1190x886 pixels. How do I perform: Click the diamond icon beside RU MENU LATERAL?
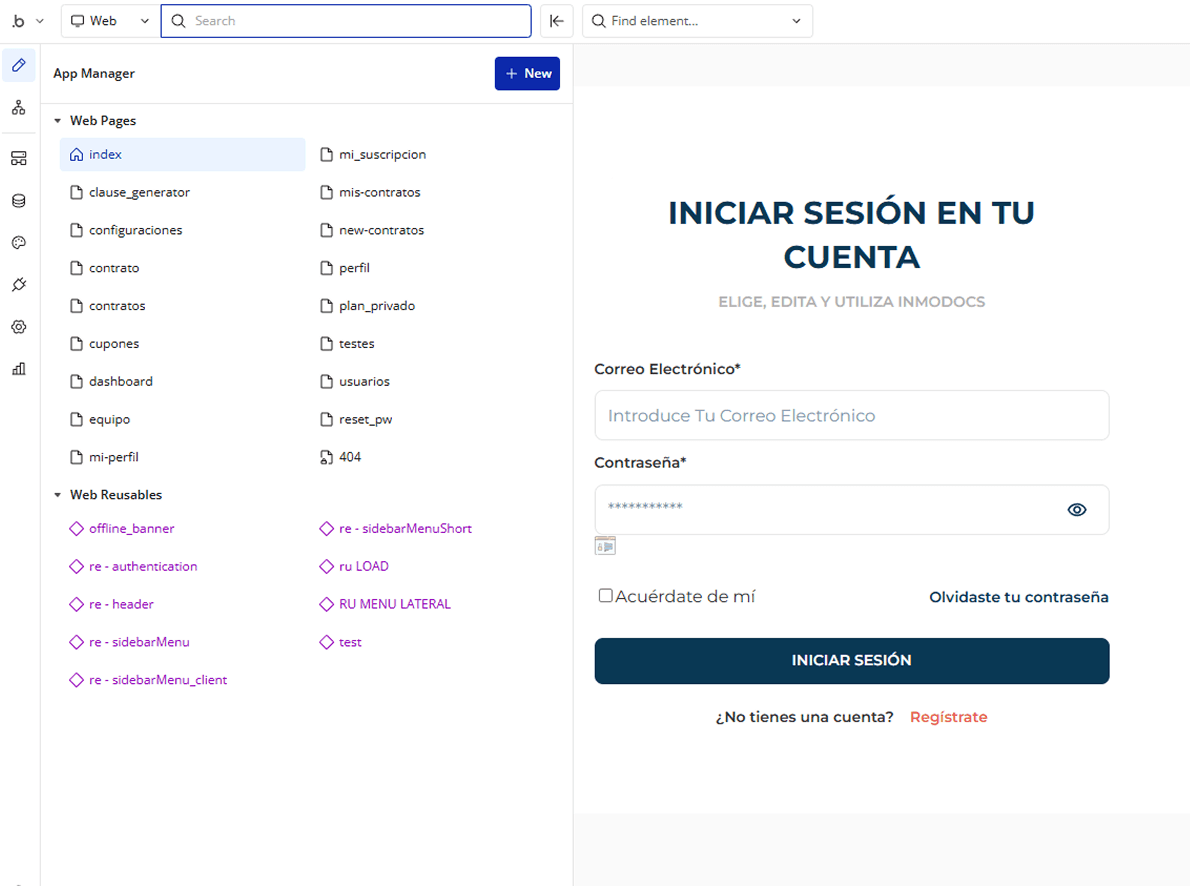(326, 604)
